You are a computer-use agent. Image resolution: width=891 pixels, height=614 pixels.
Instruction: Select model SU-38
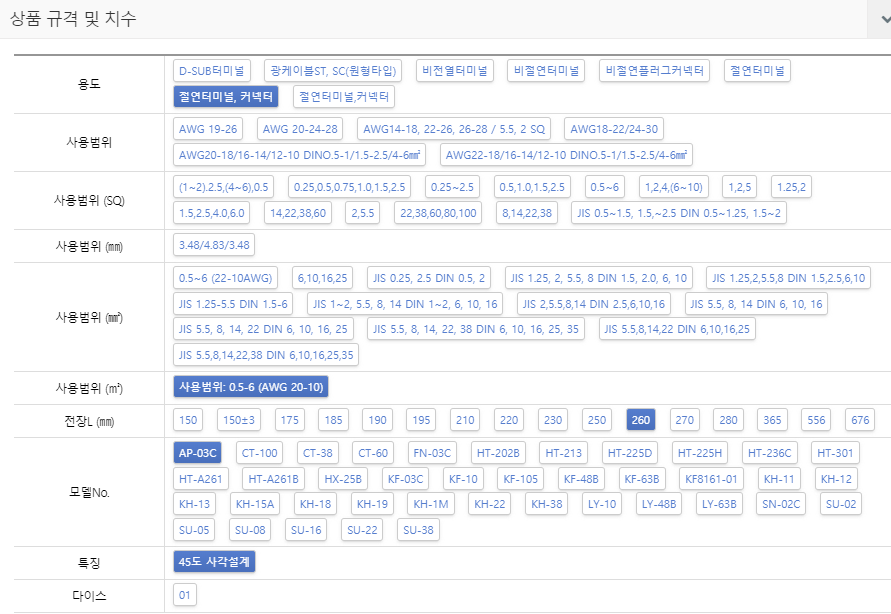click(418, 530)
